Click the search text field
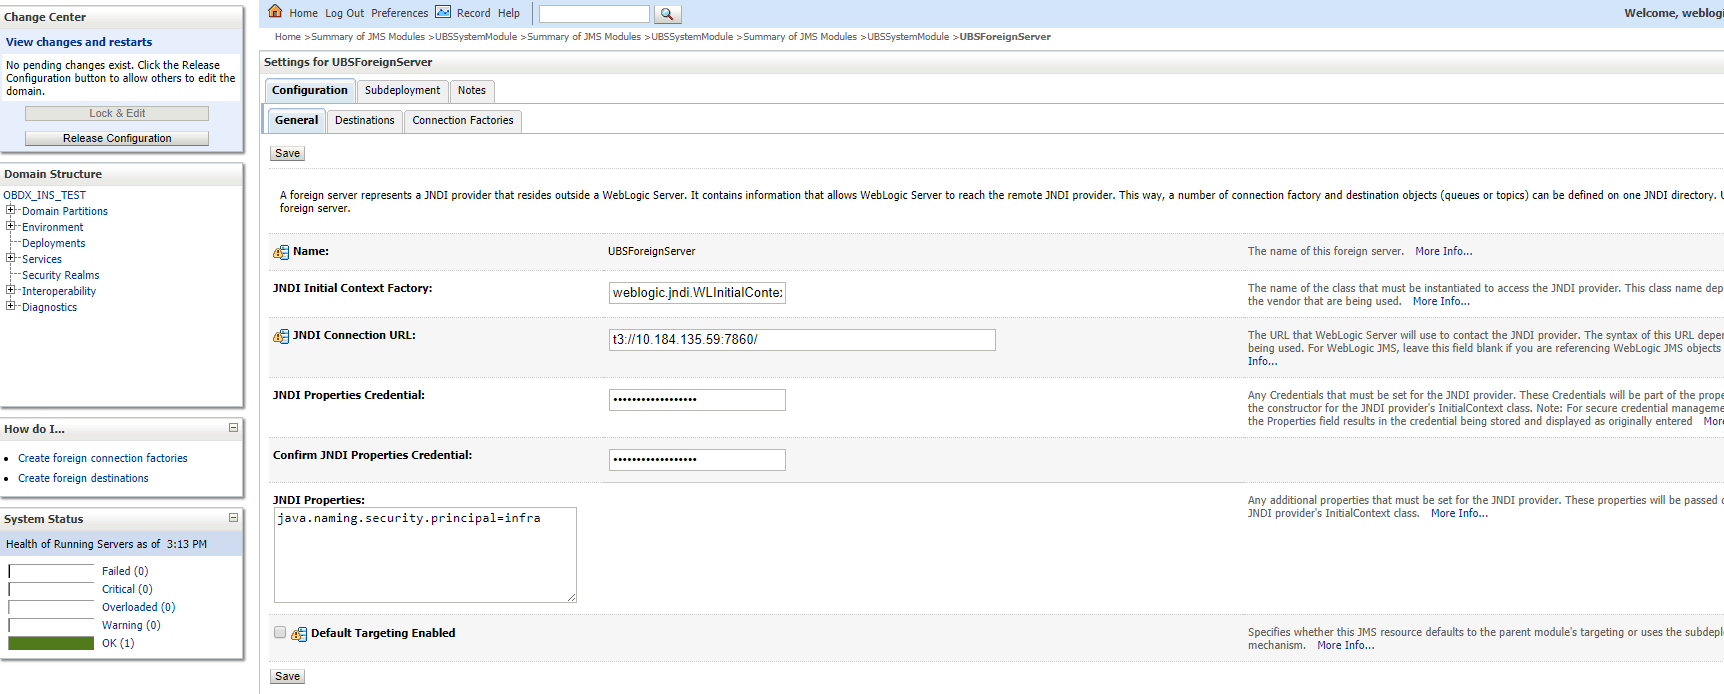Viewport: 1724px width, 694px height. coord(595,14)
